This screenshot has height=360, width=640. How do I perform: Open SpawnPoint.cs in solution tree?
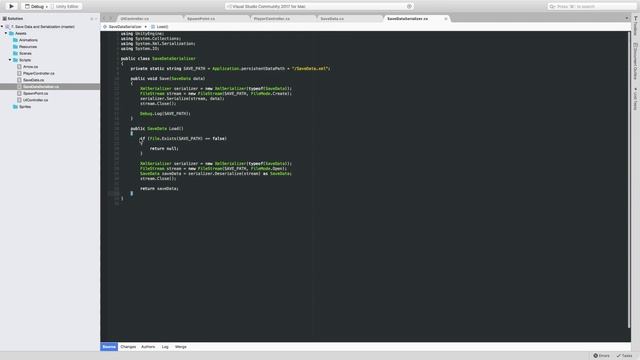click(36, 93)
